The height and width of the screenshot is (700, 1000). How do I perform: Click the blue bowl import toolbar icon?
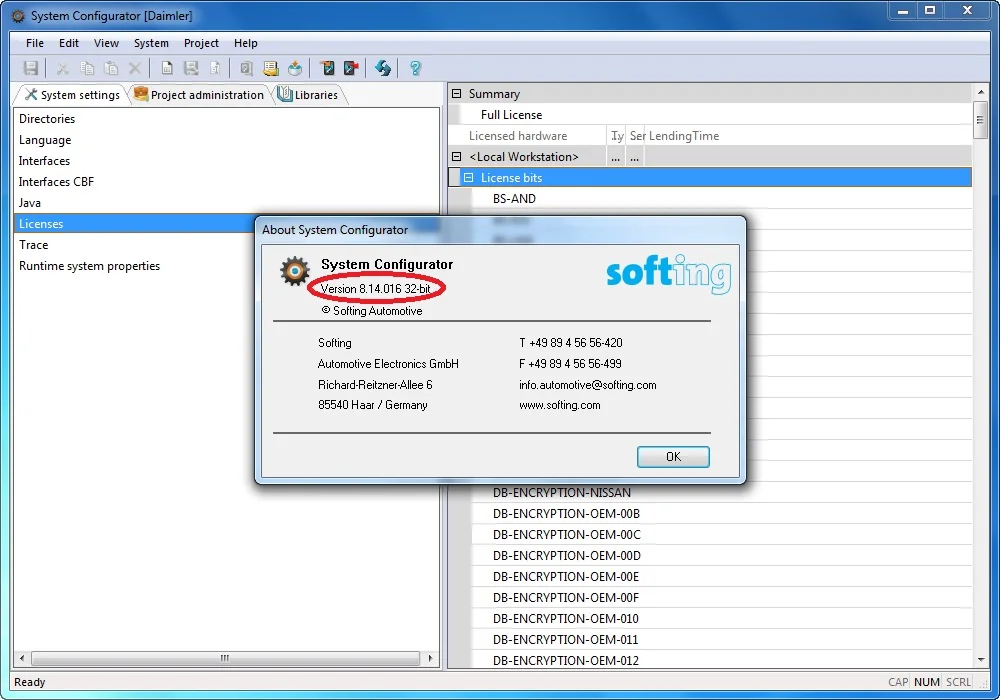295,68
